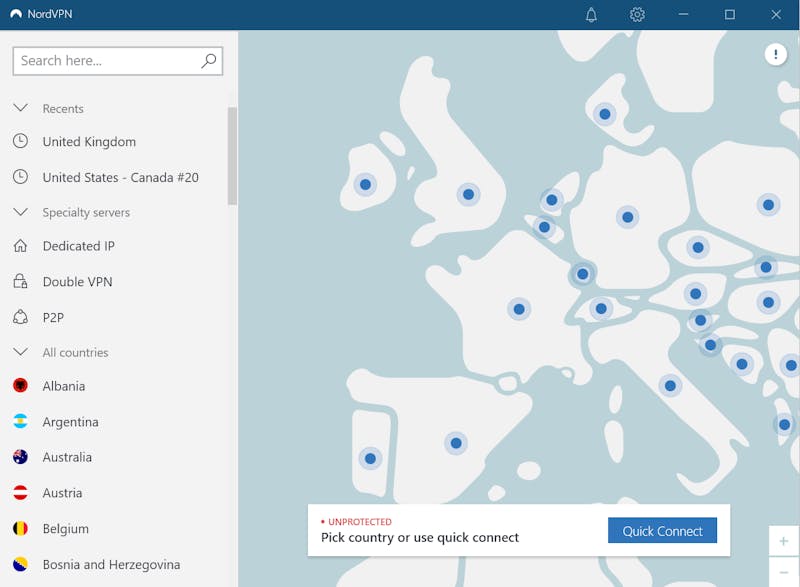This screenshot has height=587, width=800.
Task: Connect to United Kingdom from recents
Action: (x=89, y=142)
